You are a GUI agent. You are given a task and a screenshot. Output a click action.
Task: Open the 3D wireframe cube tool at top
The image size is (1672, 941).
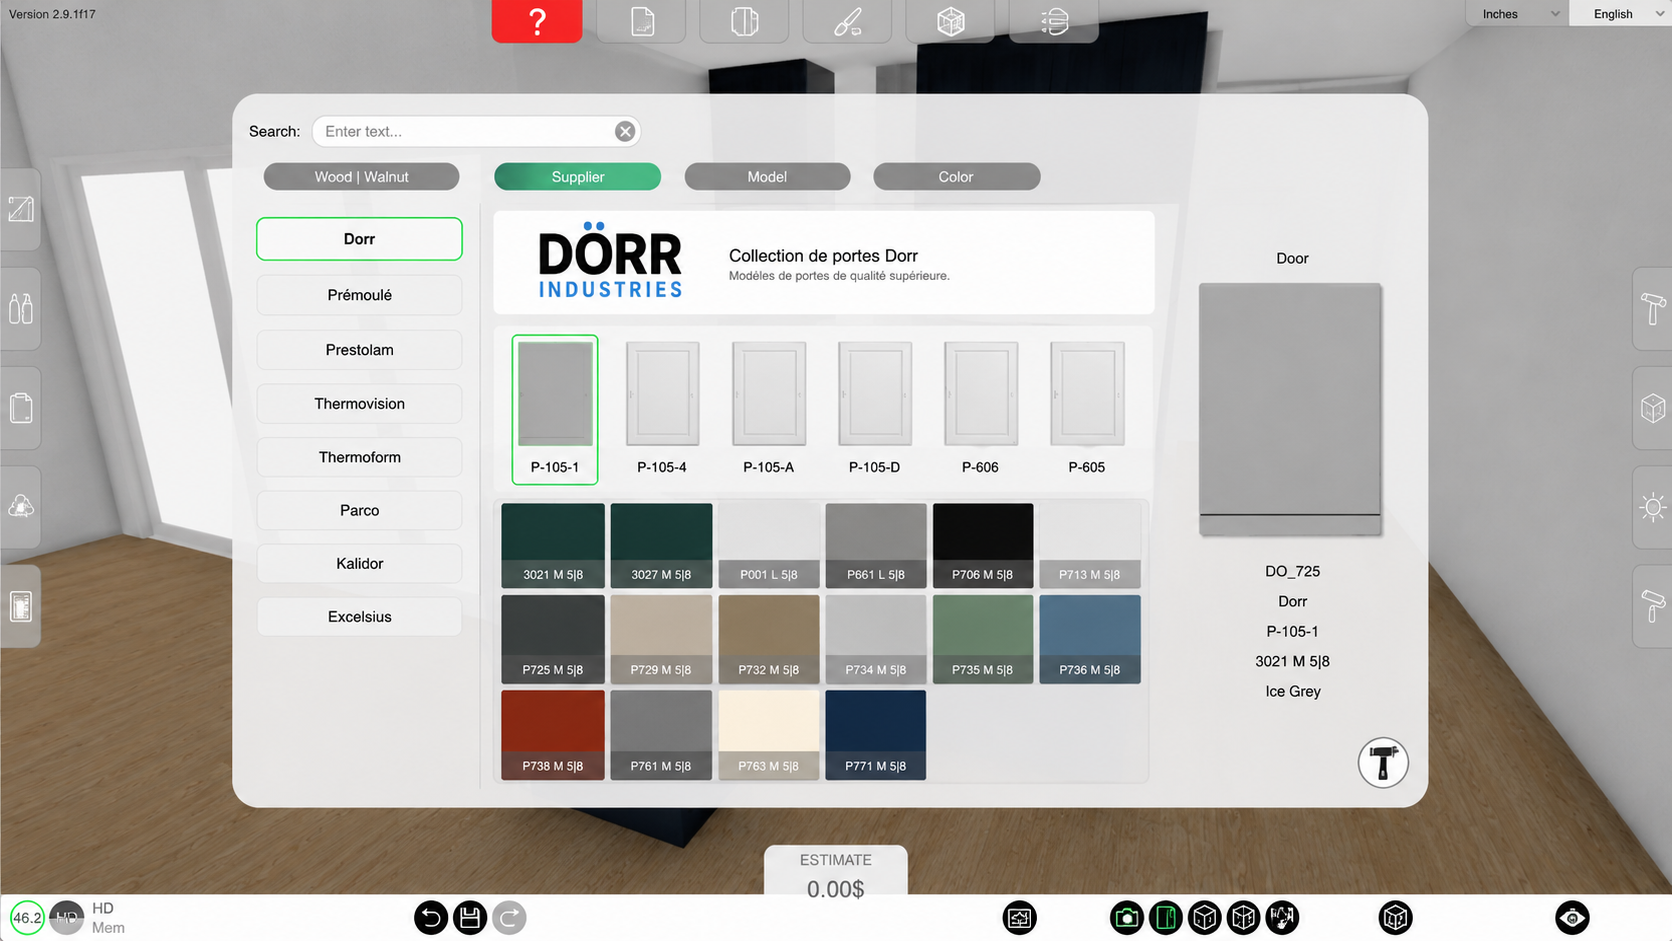tap(951, 21)
